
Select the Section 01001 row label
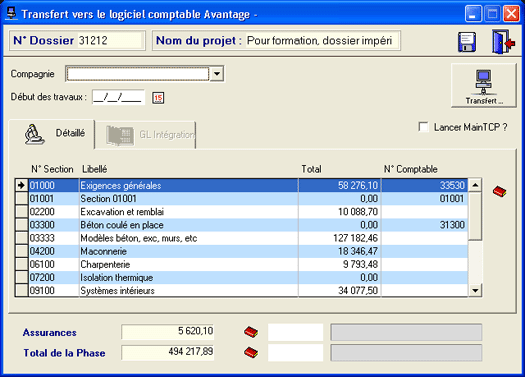tap(108, 199)
